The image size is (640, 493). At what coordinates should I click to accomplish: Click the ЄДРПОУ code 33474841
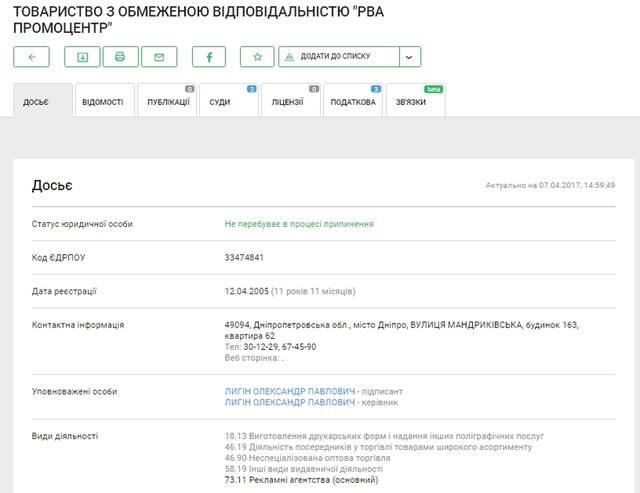point(244,257)
